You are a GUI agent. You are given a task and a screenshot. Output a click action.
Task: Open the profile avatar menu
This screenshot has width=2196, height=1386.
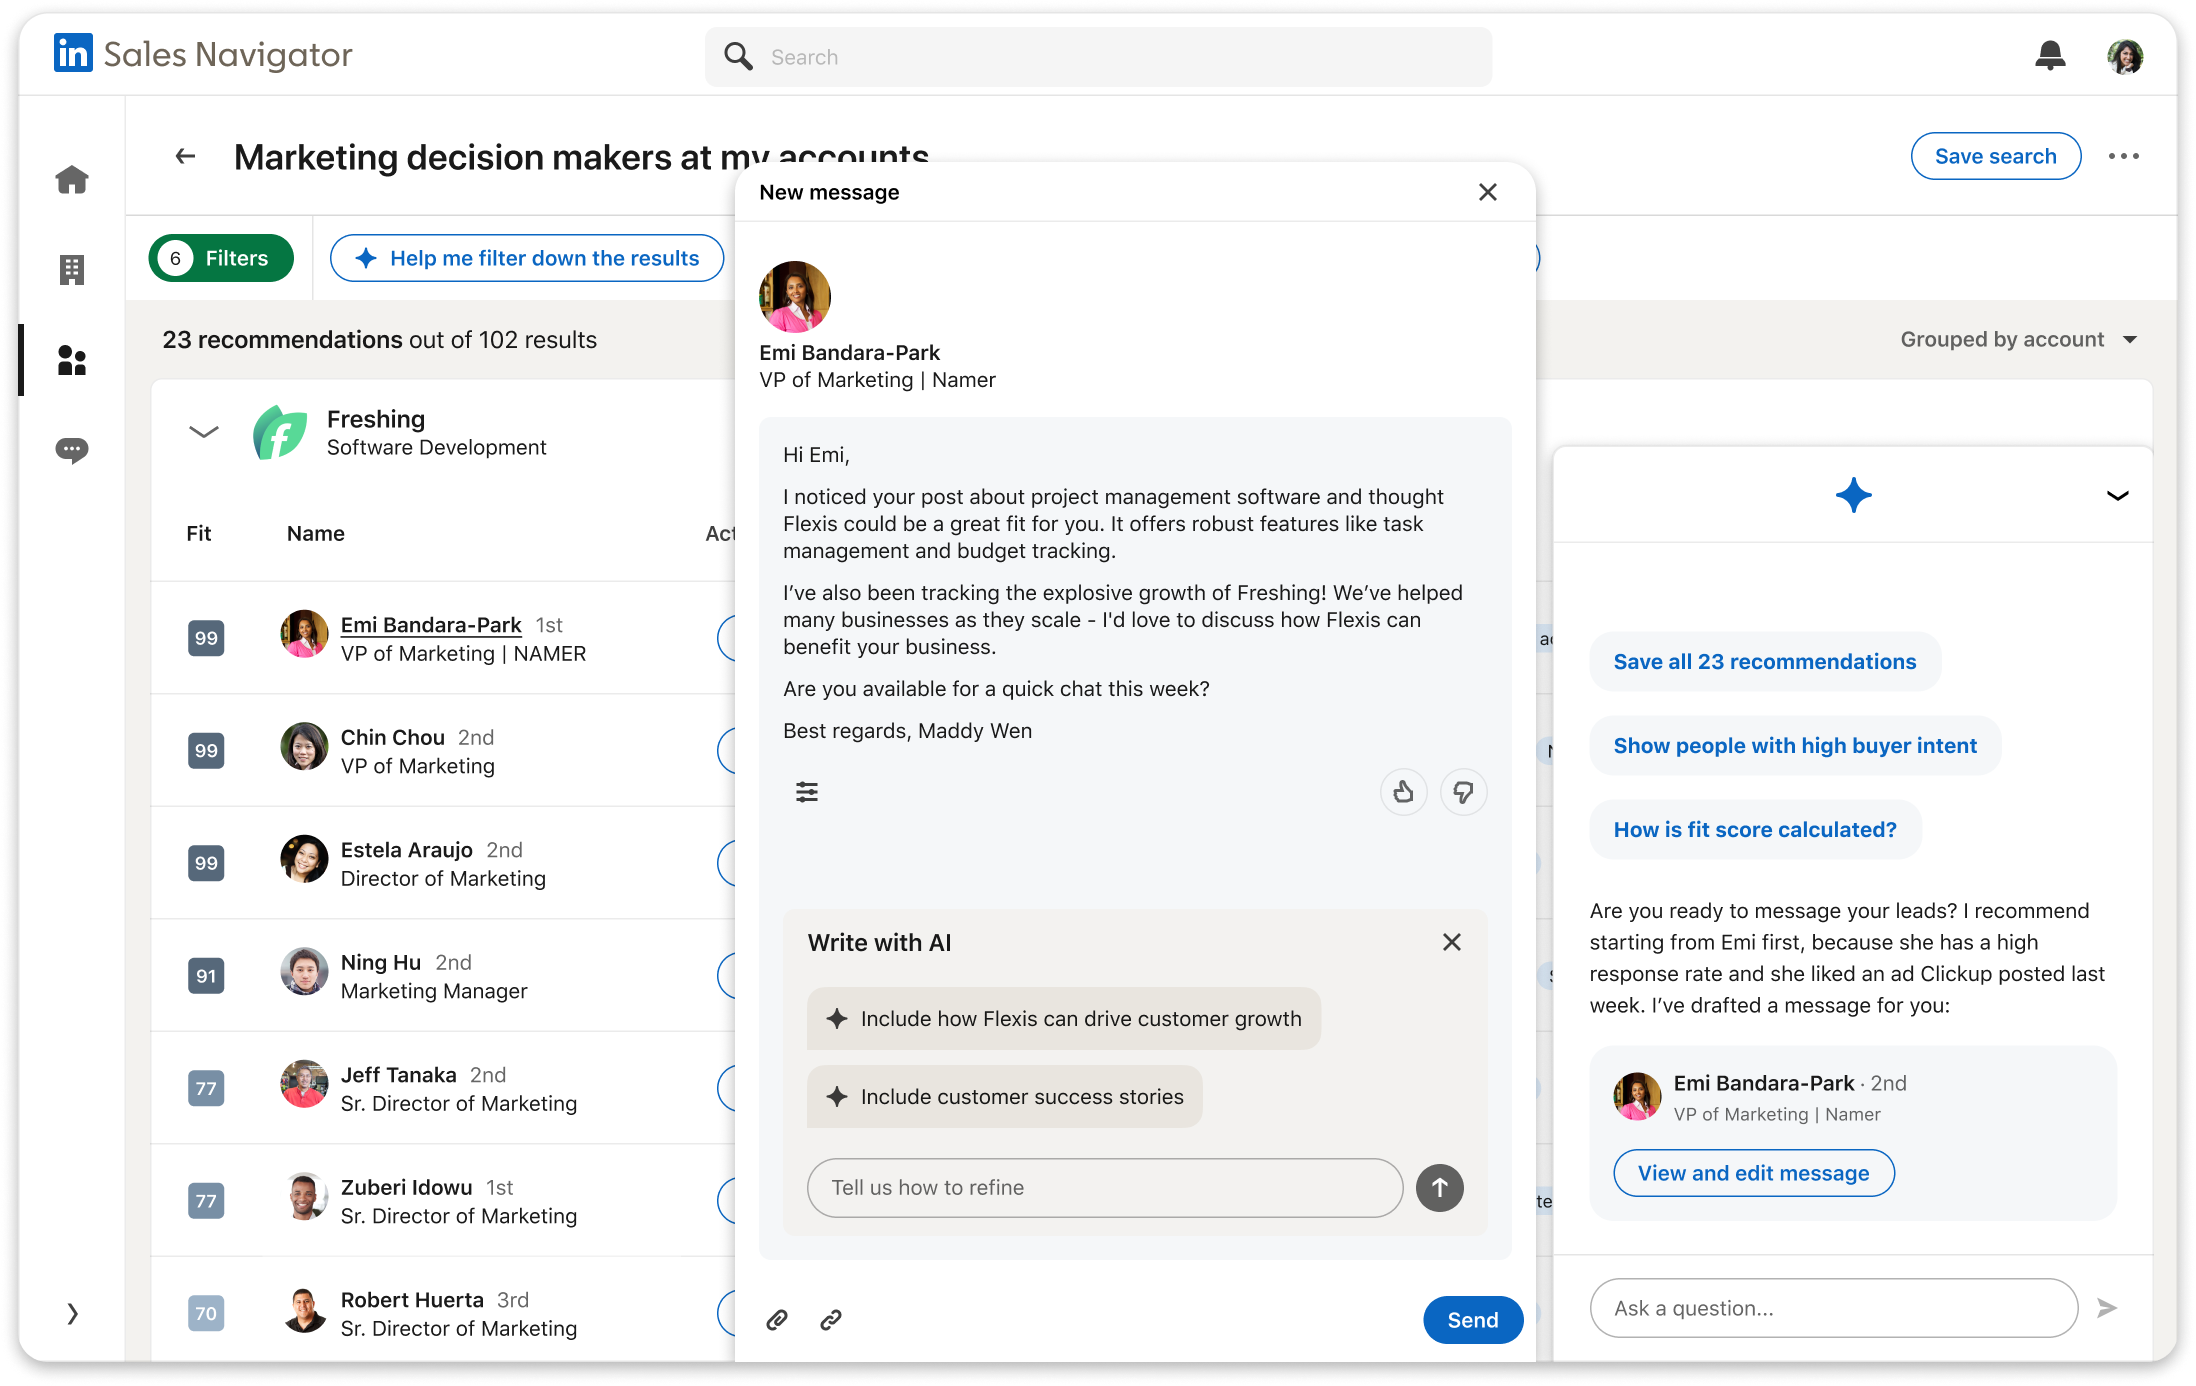(2125, 56)
